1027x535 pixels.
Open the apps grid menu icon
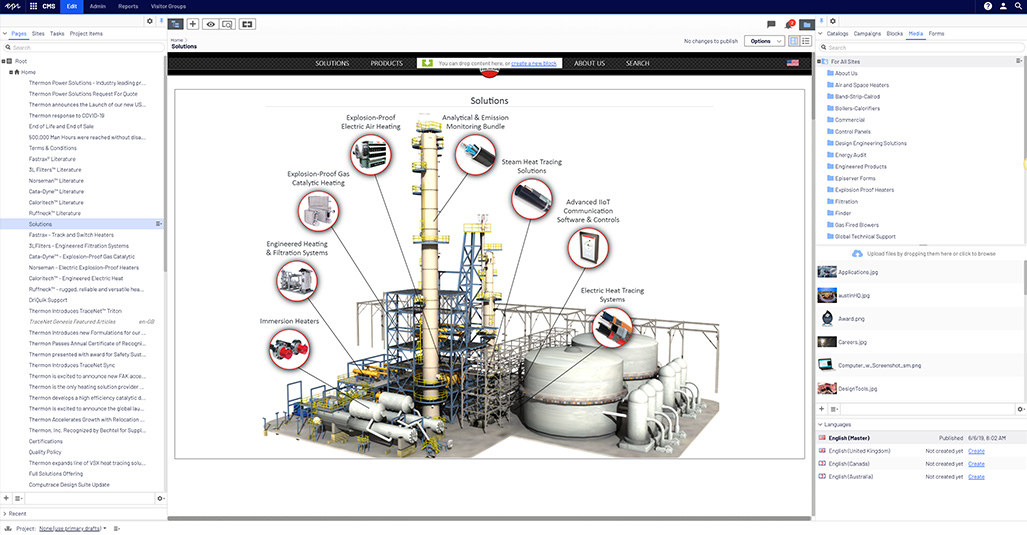33,6
